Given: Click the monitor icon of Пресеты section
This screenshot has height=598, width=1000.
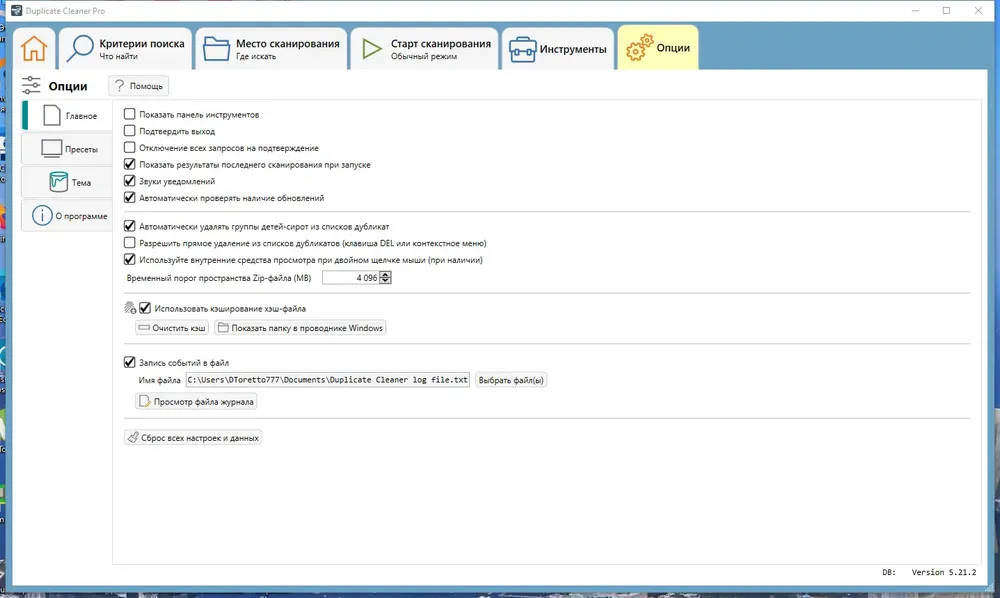Looking at the screenshot, I should [x=51, y=149].
